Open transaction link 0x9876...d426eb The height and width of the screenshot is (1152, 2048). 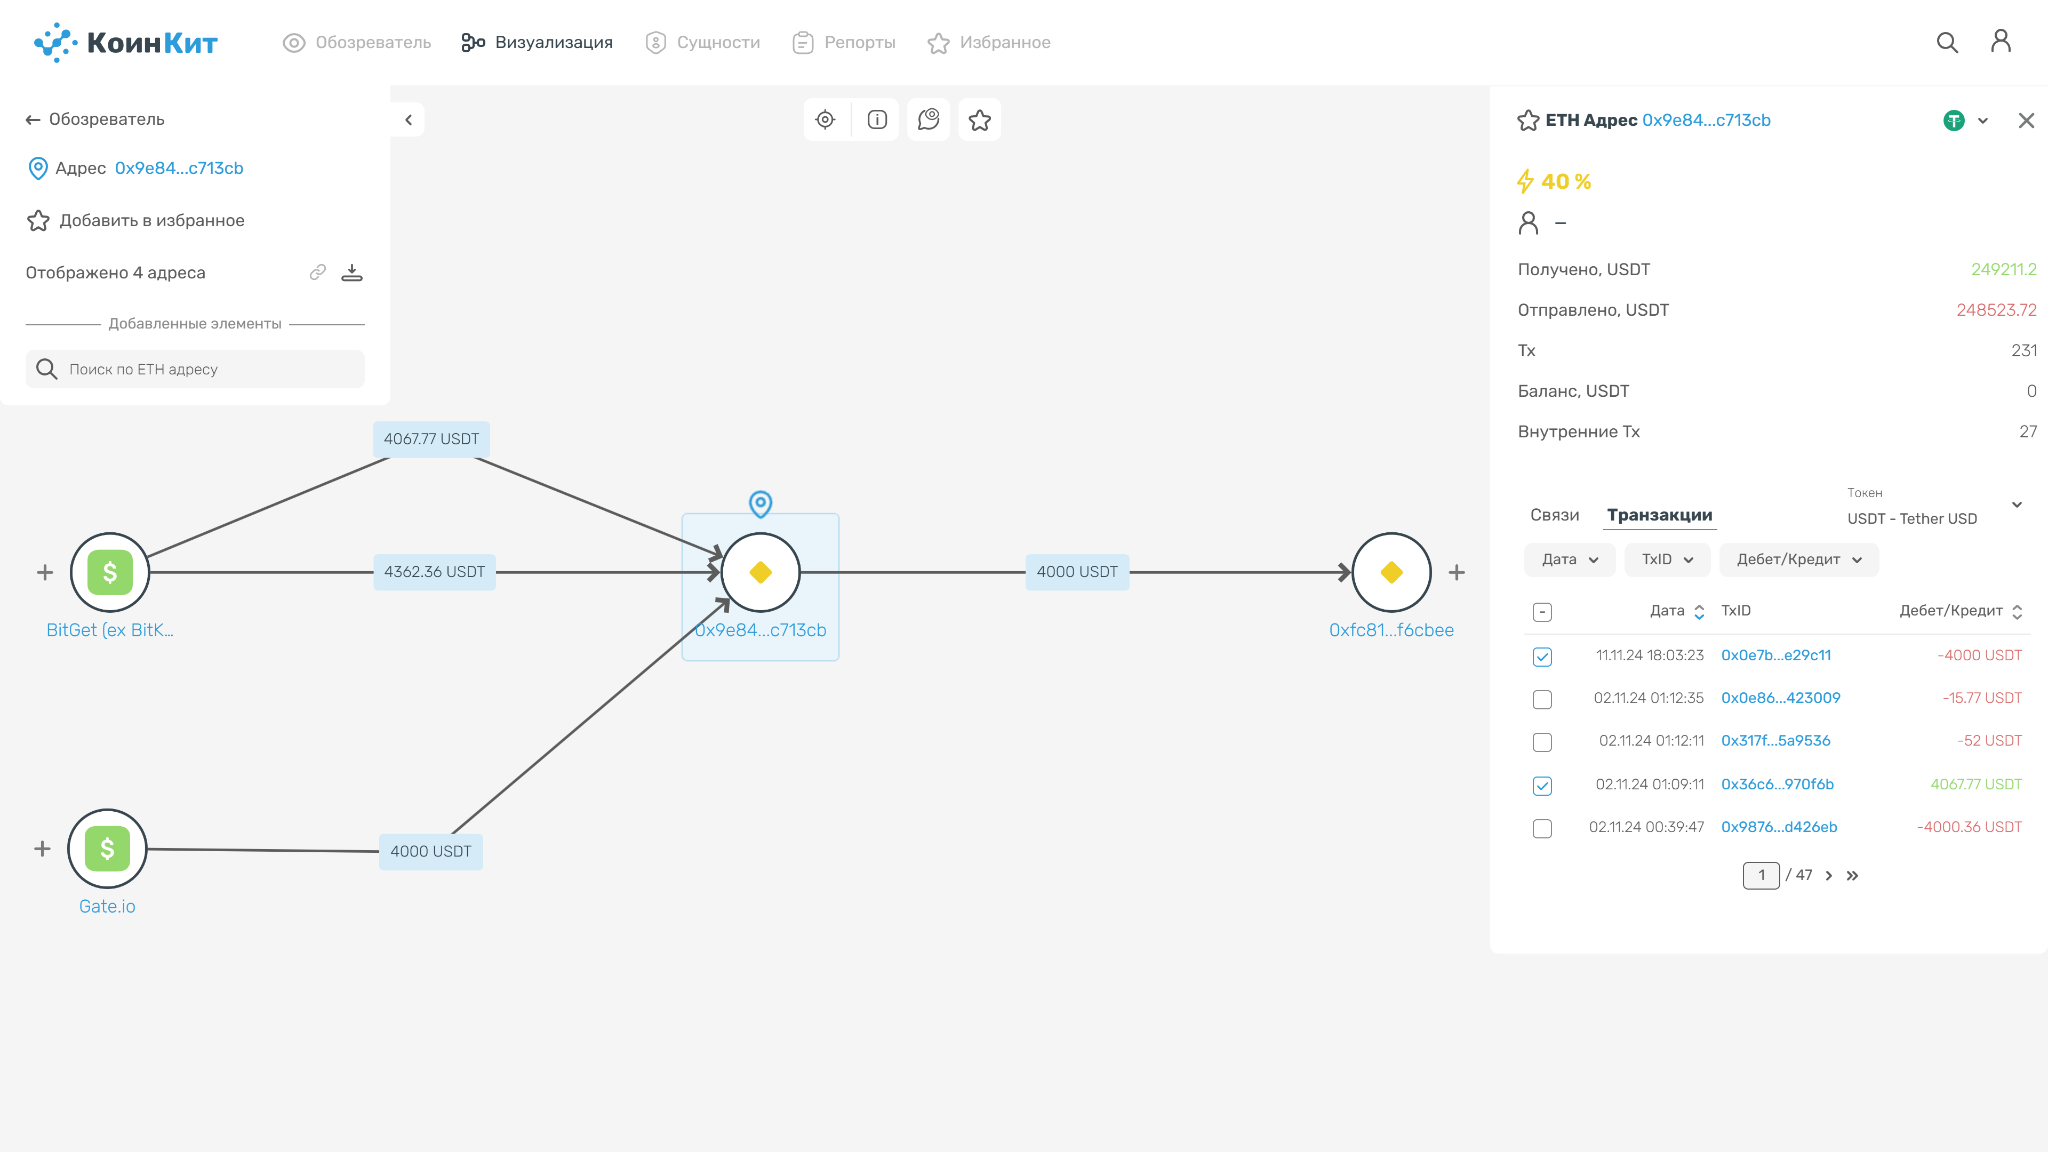click(1779, 827)
